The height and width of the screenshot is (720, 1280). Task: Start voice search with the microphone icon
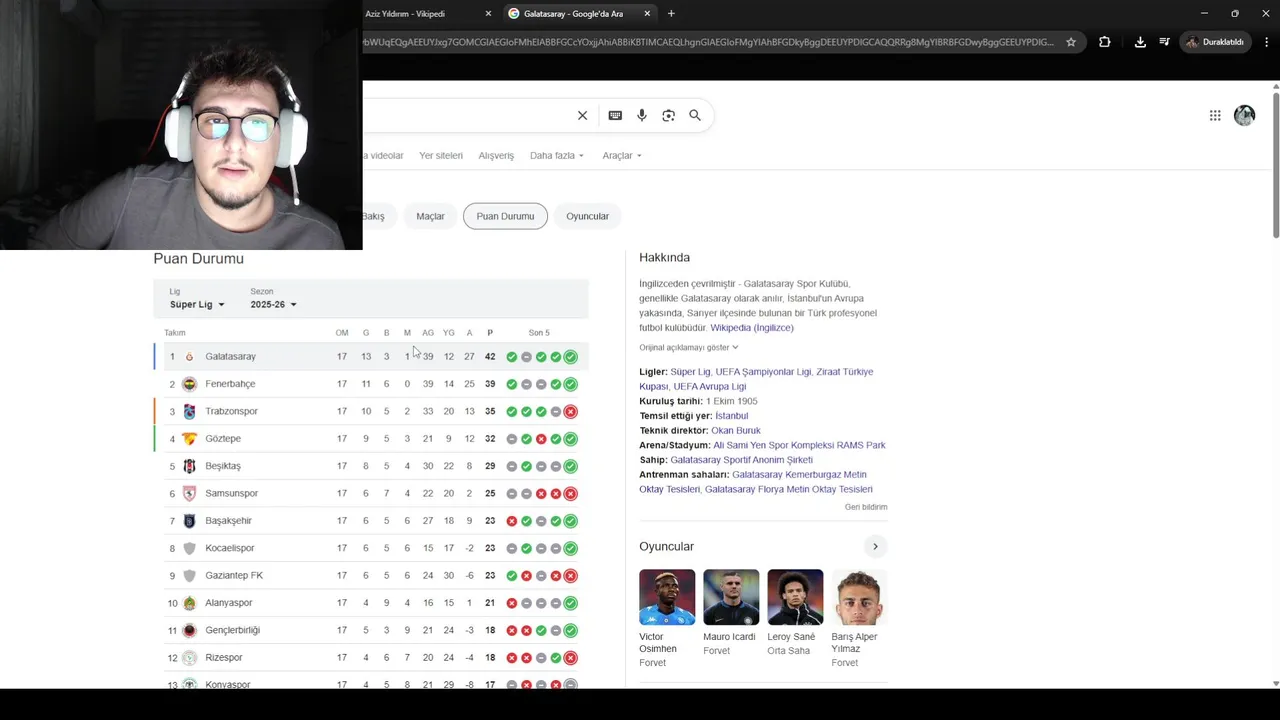642,115
